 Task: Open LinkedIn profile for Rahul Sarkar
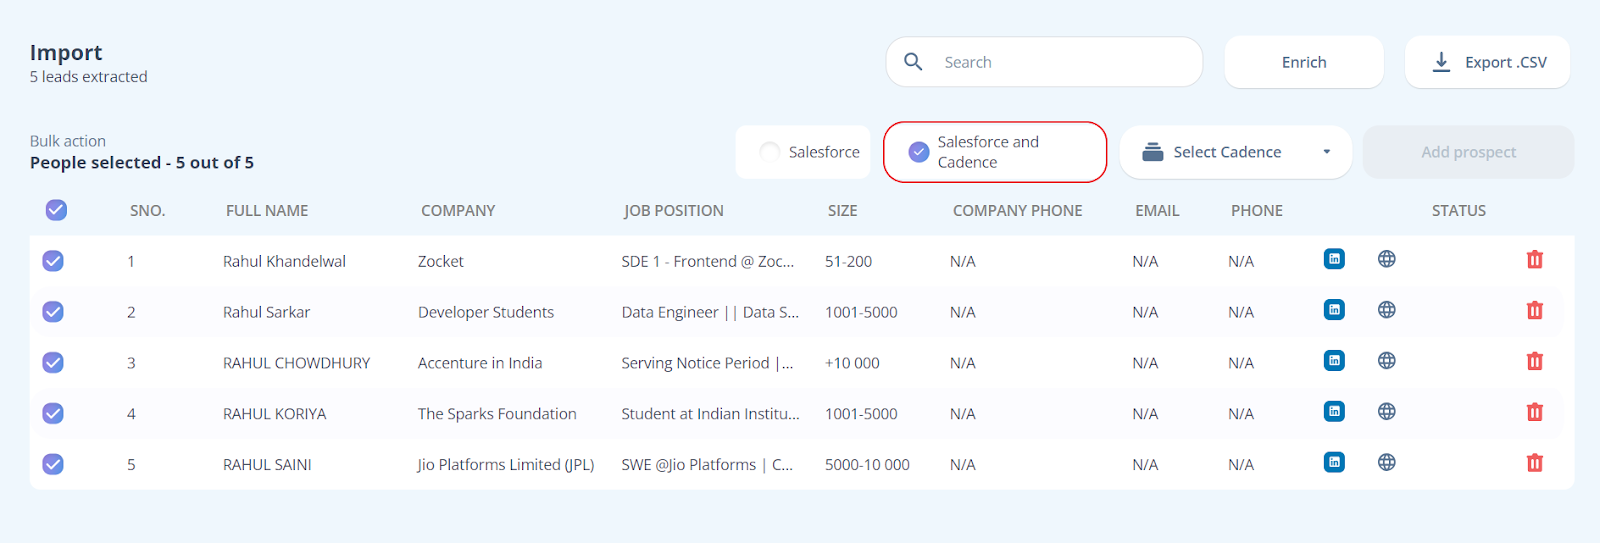click(1334, 310)
